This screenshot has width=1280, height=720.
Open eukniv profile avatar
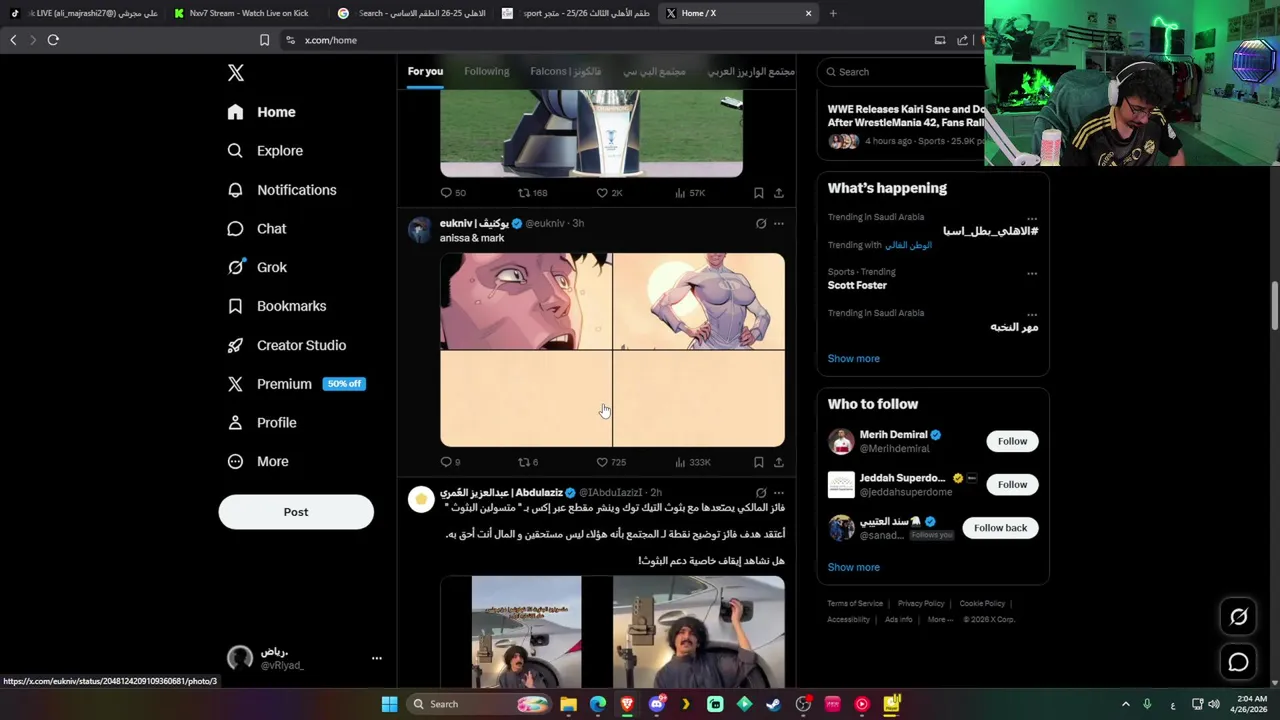coord(420,230)
